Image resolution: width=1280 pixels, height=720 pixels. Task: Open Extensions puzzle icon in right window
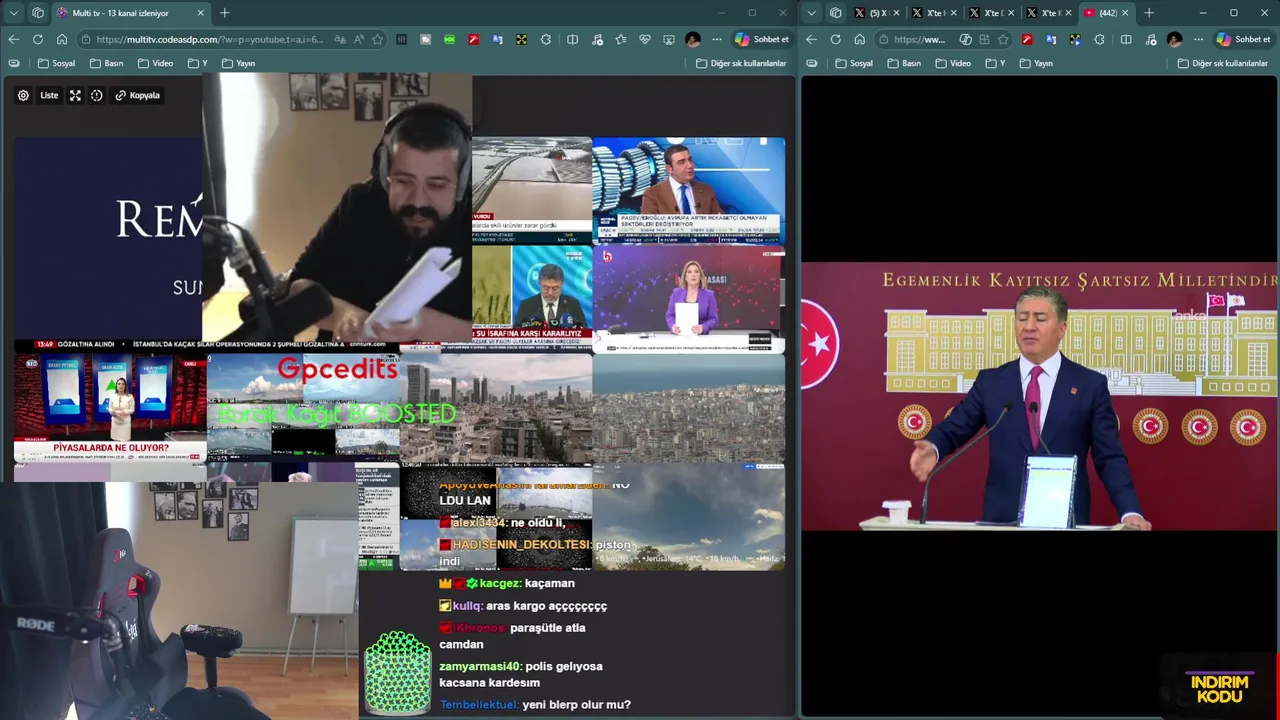(1100, 39)
